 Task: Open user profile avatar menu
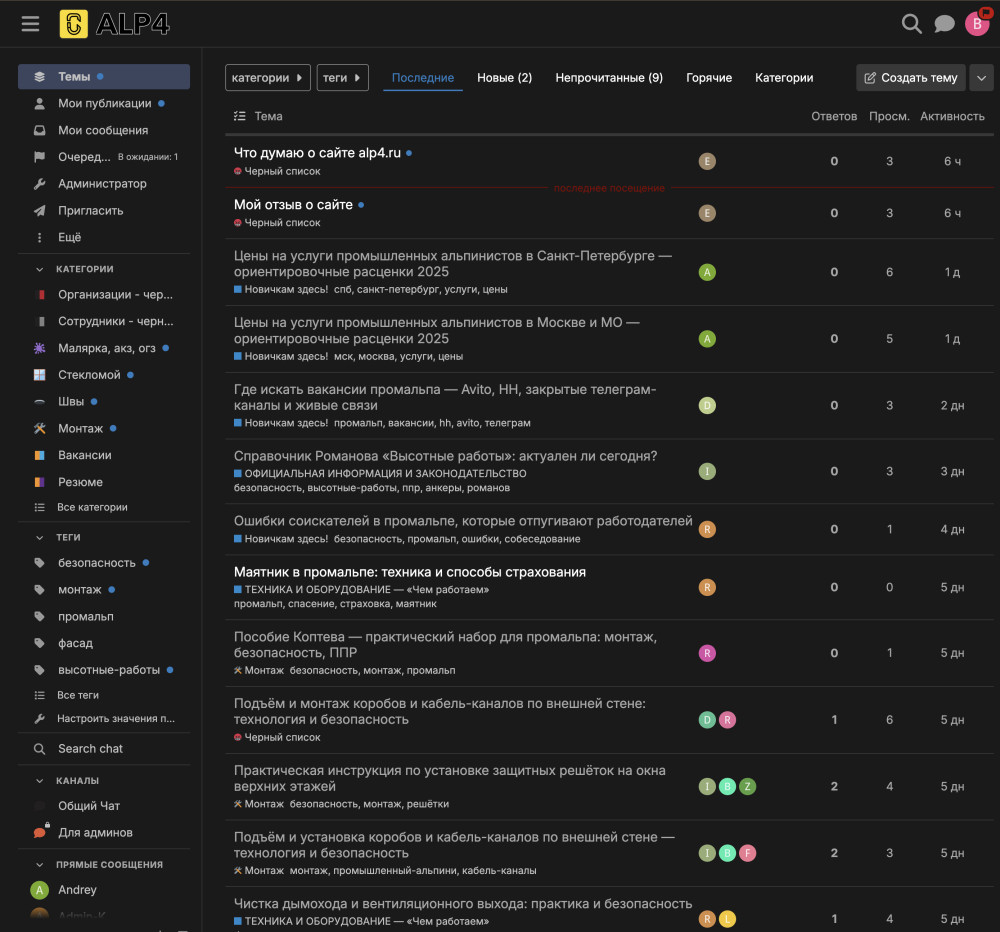click(977, 24)
